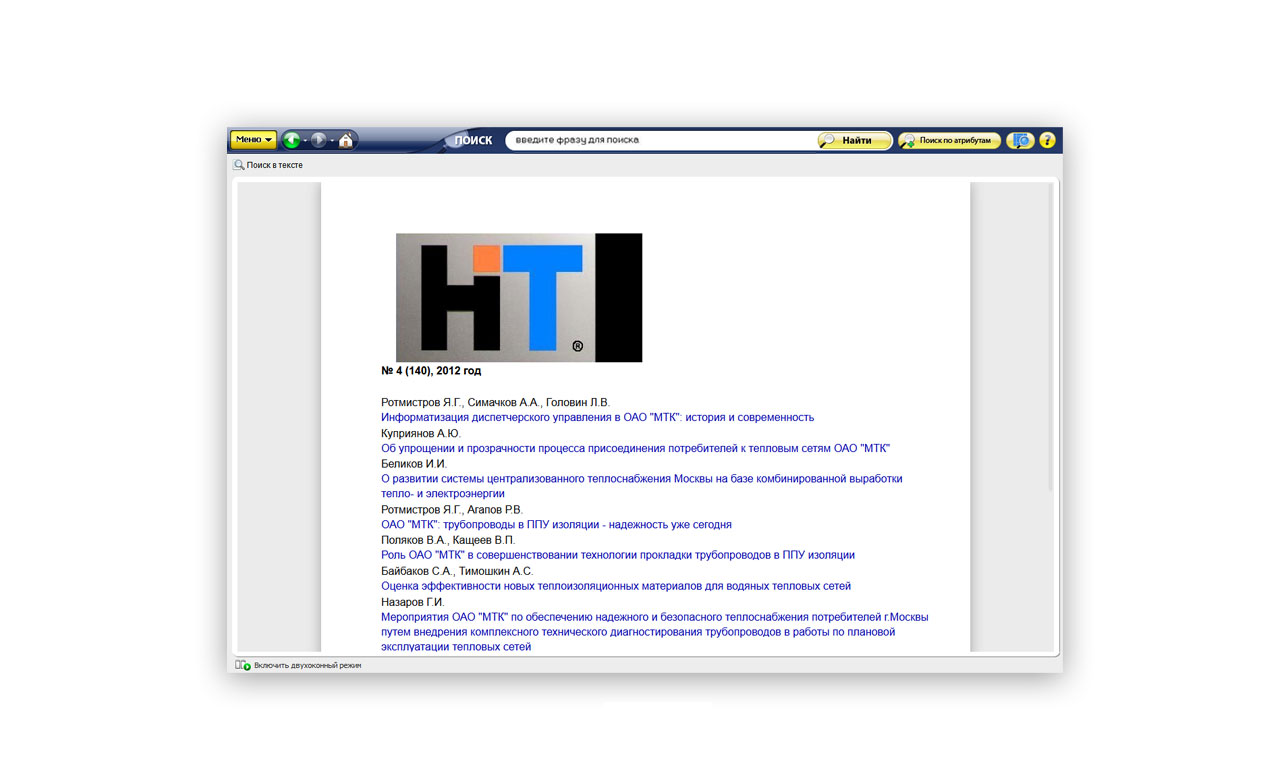Click author name Куприянов А.Ю.
This screenshot has width=1266, height=781.
tap(421, 433)
